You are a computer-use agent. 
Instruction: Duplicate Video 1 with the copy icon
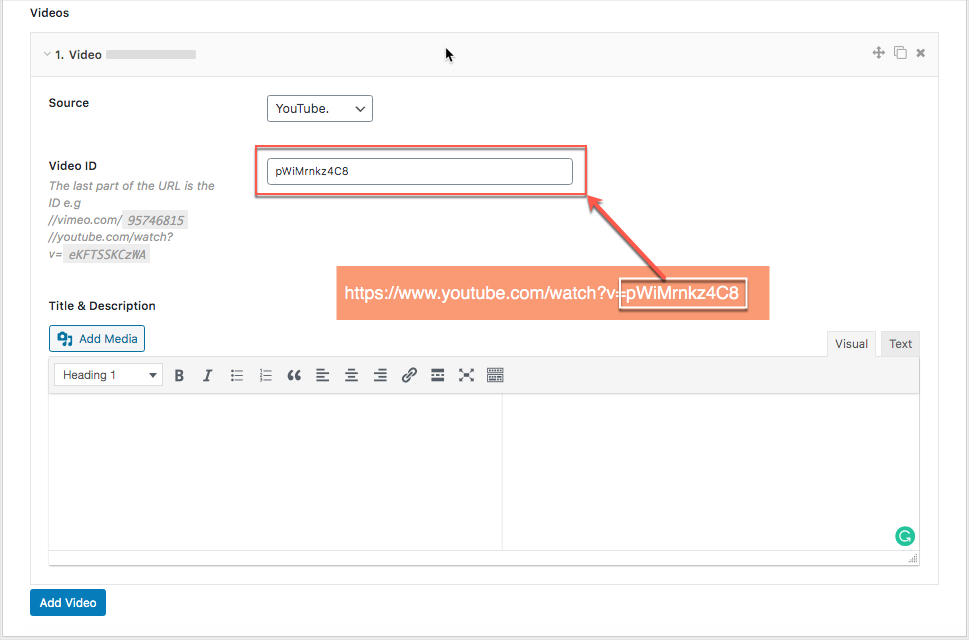[x=900, y=53]
